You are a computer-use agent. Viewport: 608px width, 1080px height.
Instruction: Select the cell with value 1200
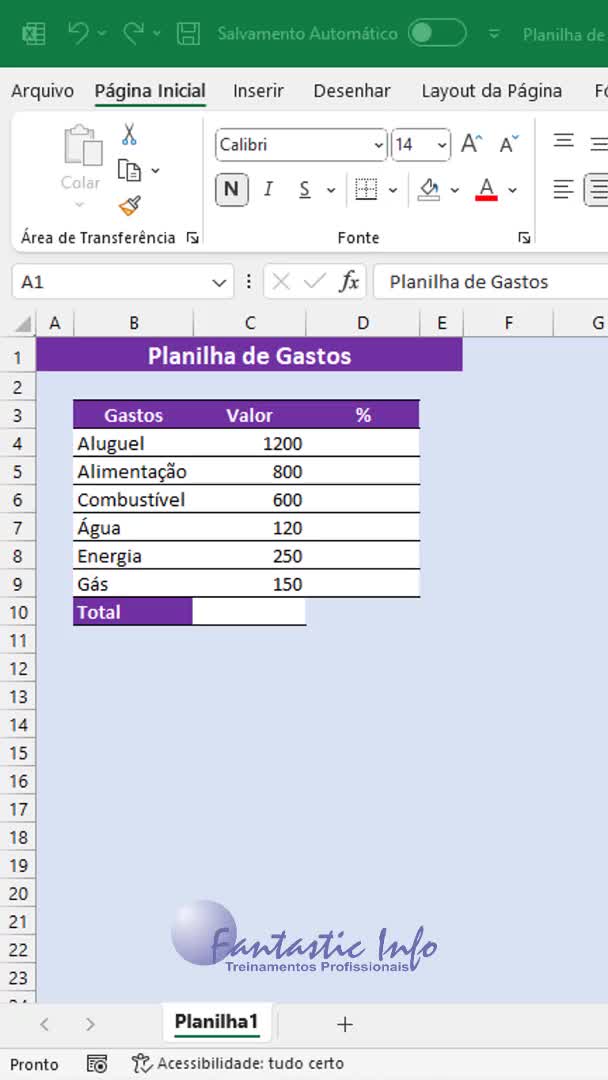[249, 443]
